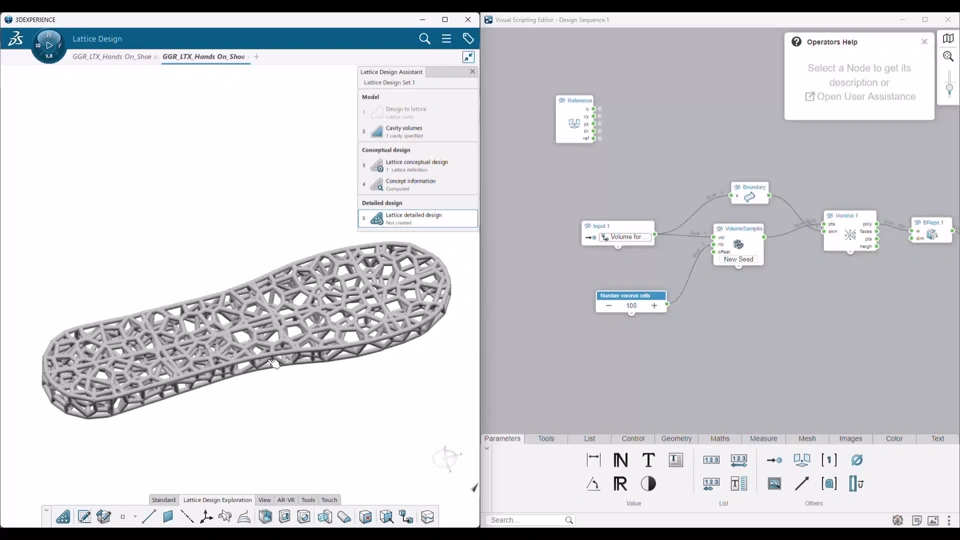Toggle visibility eye on Input.1 node

click(588, 226)
